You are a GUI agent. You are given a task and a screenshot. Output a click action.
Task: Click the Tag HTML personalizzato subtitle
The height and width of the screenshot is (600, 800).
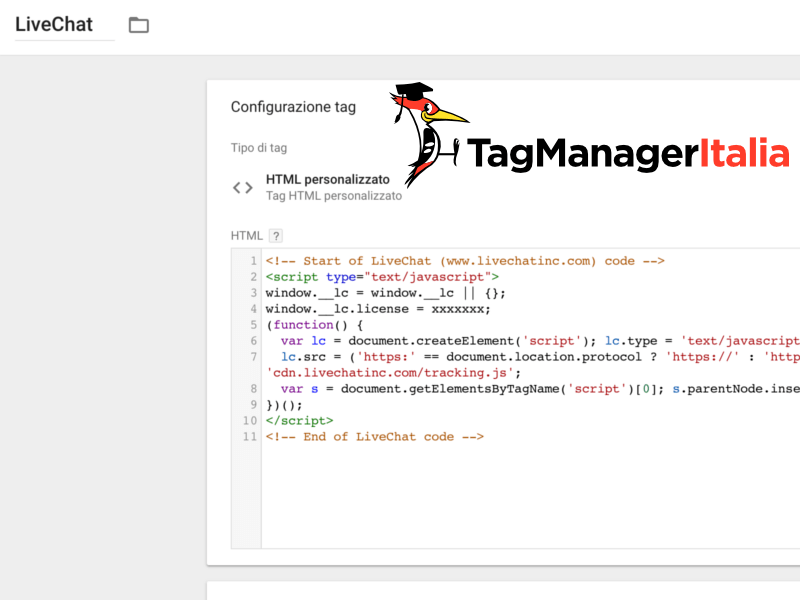(334, 196)
